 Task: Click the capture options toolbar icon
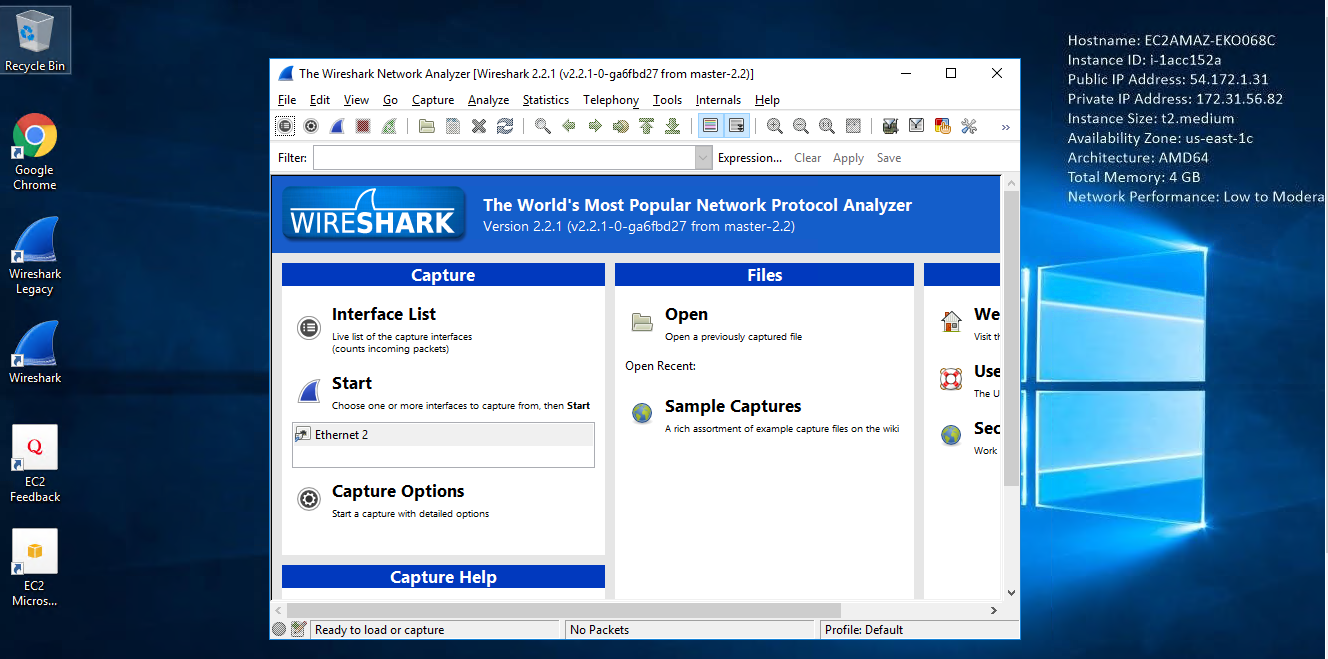pyautogui.click(x=311, y=126)
